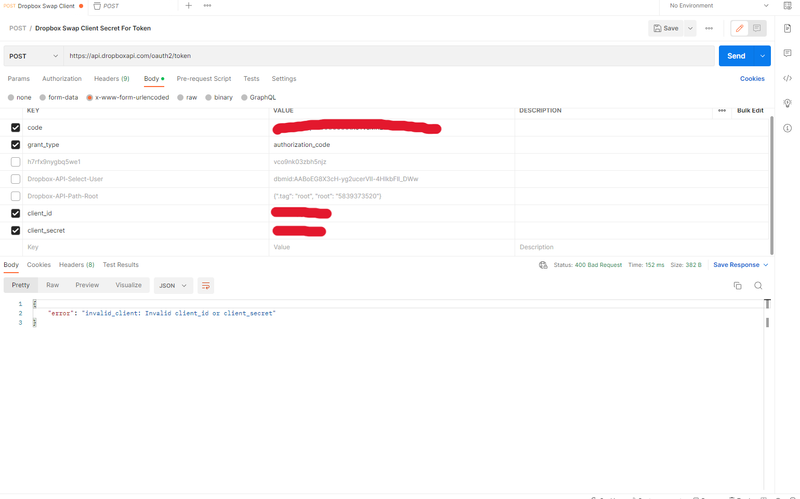Open the tab options ellipsis menu
The height and width of the screenshot is (499, 800).
coord(207,6)
